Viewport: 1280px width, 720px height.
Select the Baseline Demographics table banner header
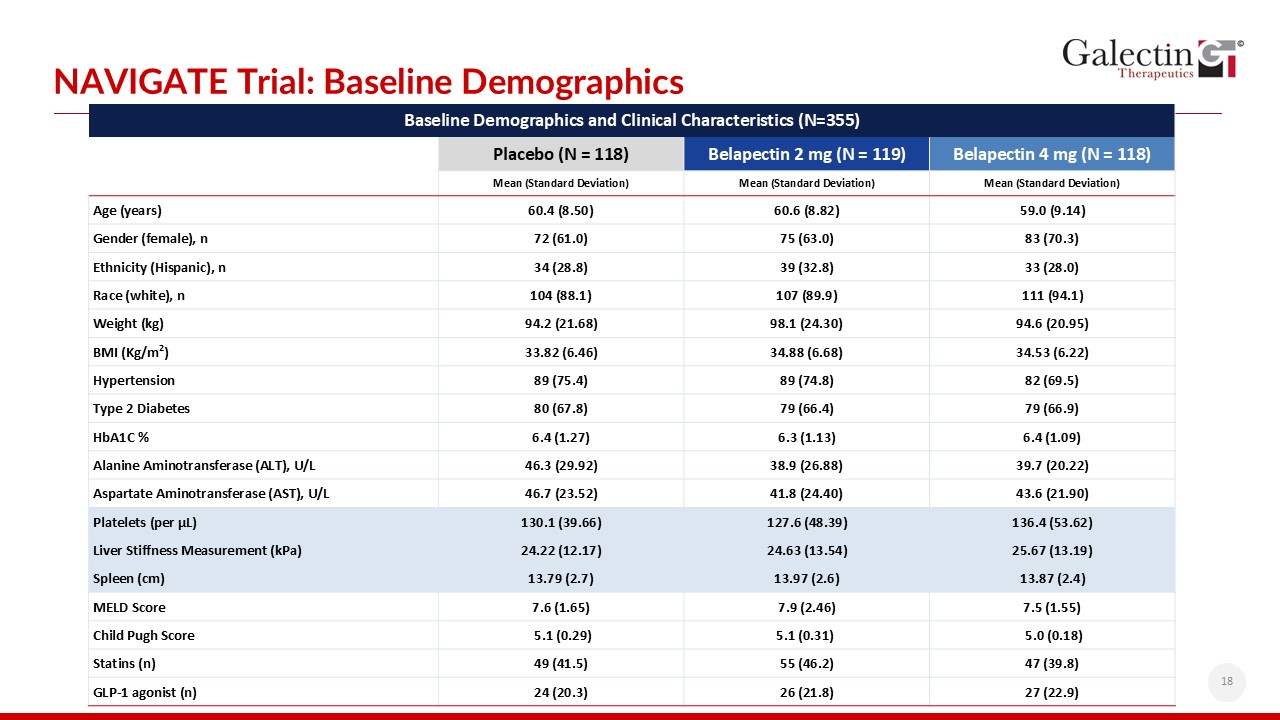pyautogui.click(x=631, y=120)
